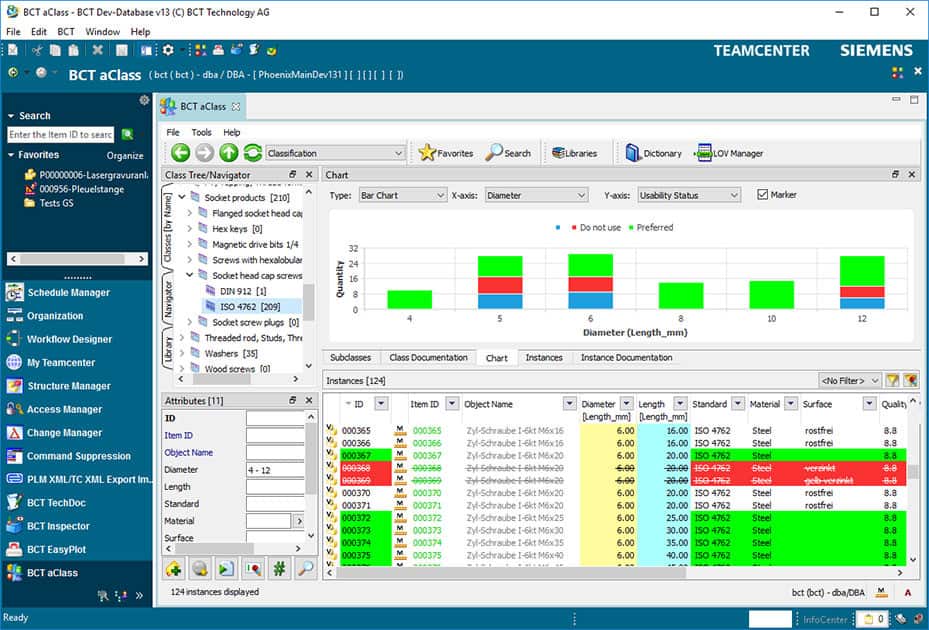Open the Search magnifier in aClass toolbar
This screenshot has width=929, height=630.
[x=508, y=153]
